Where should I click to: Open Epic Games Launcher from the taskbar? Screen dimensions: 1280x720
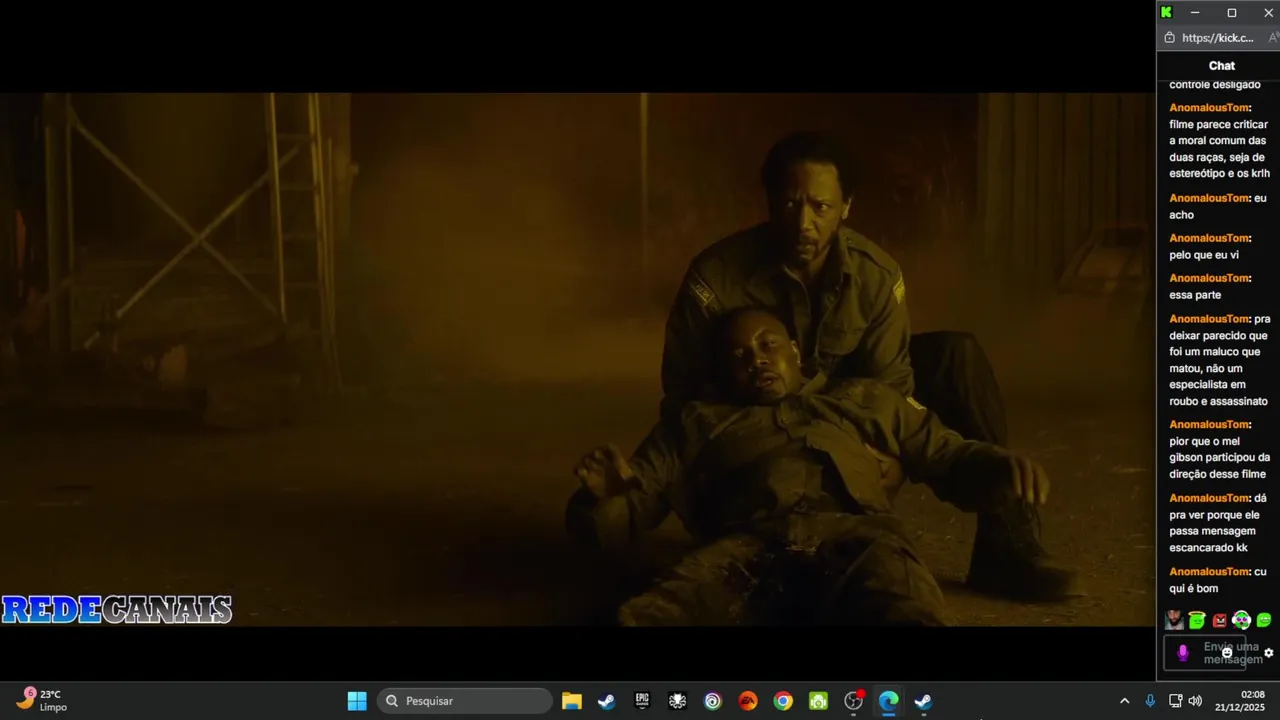coord(642,701)
